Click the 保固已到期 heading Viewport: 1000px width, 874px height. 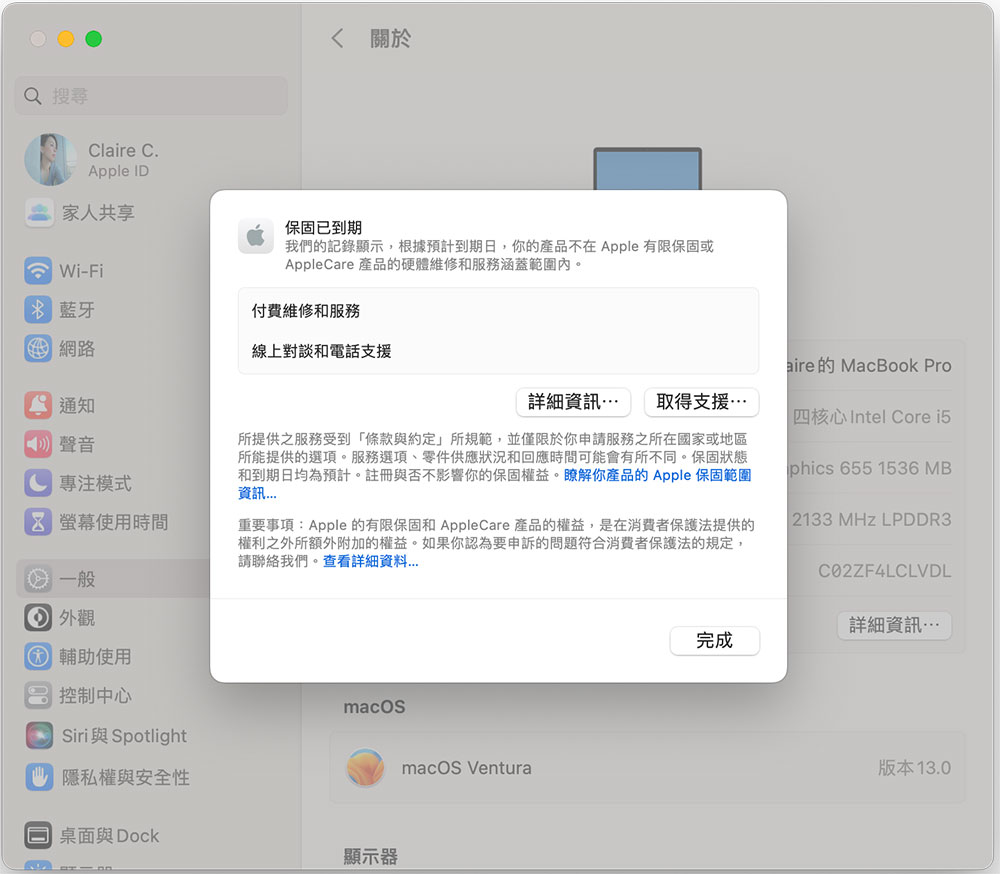coord(323,228)
